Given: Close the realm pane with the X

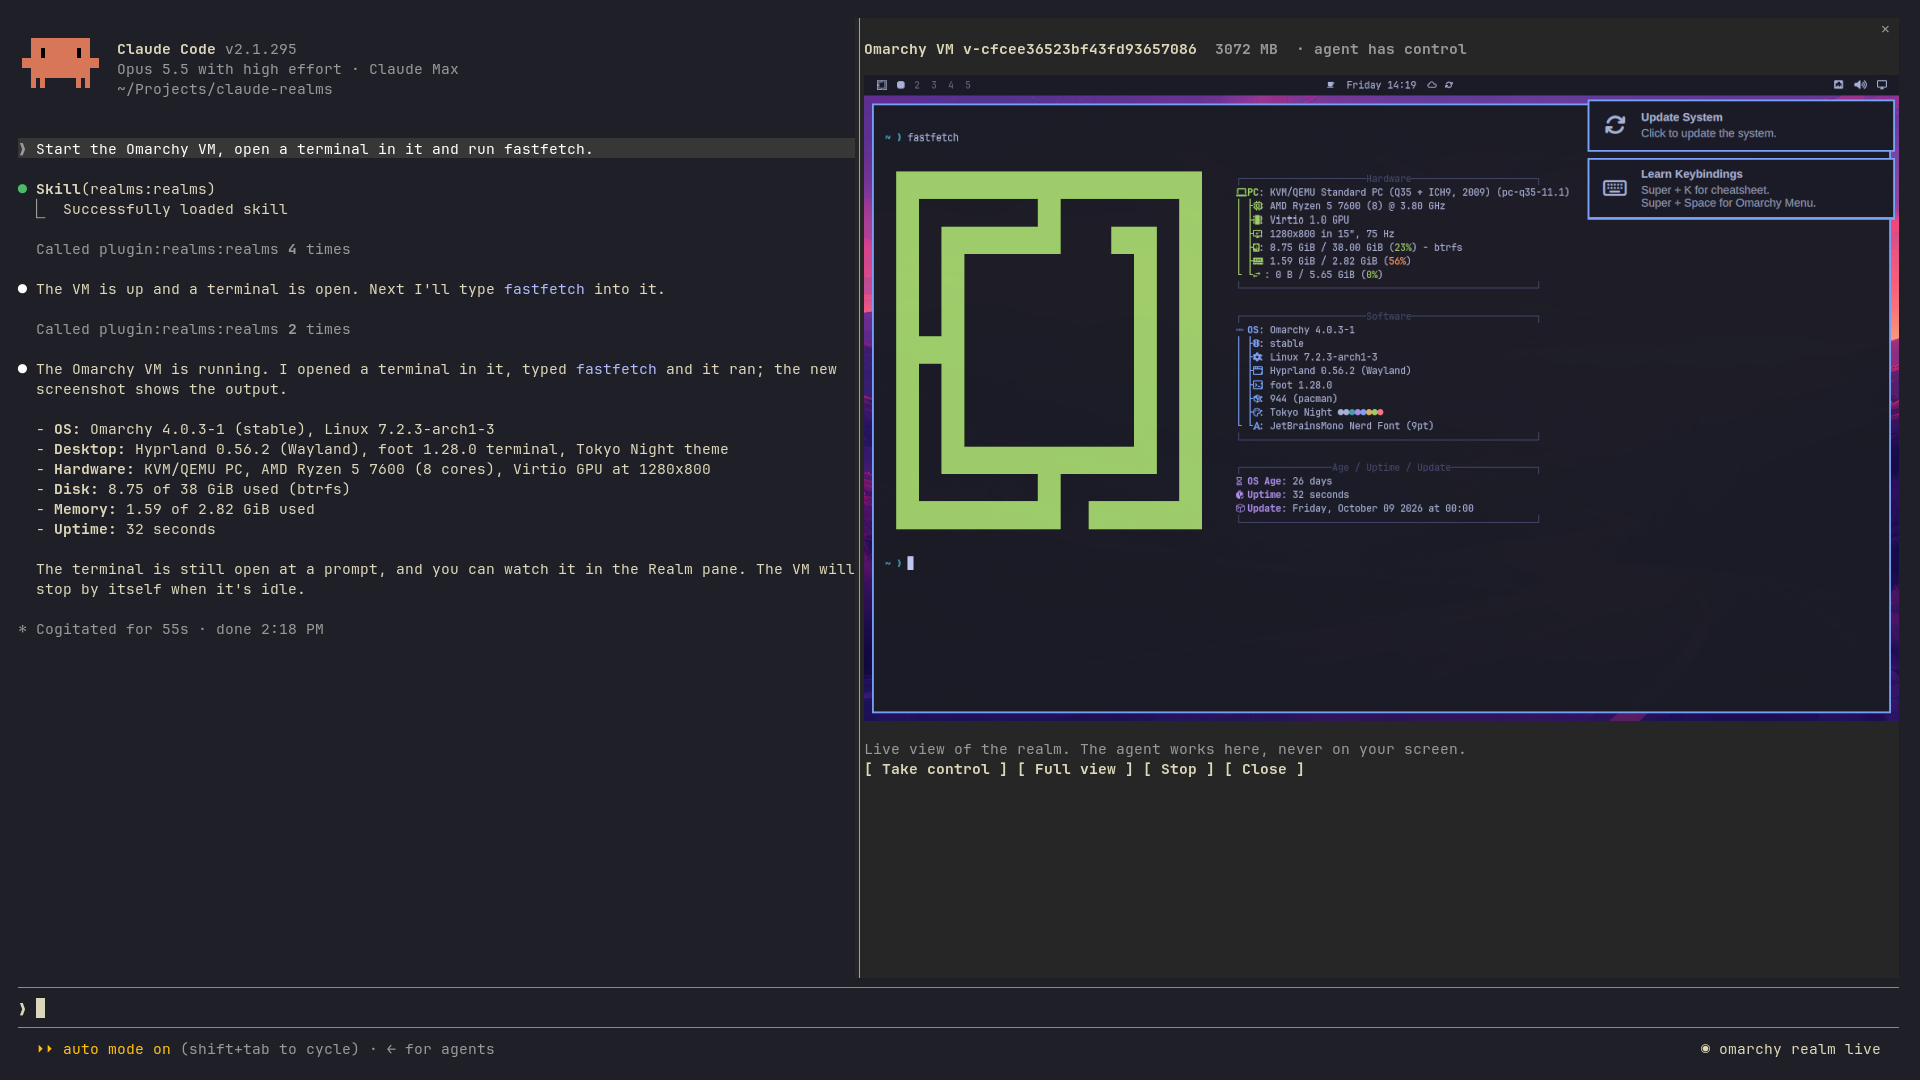Looking at the screenshot, I should coord(1885,29).
